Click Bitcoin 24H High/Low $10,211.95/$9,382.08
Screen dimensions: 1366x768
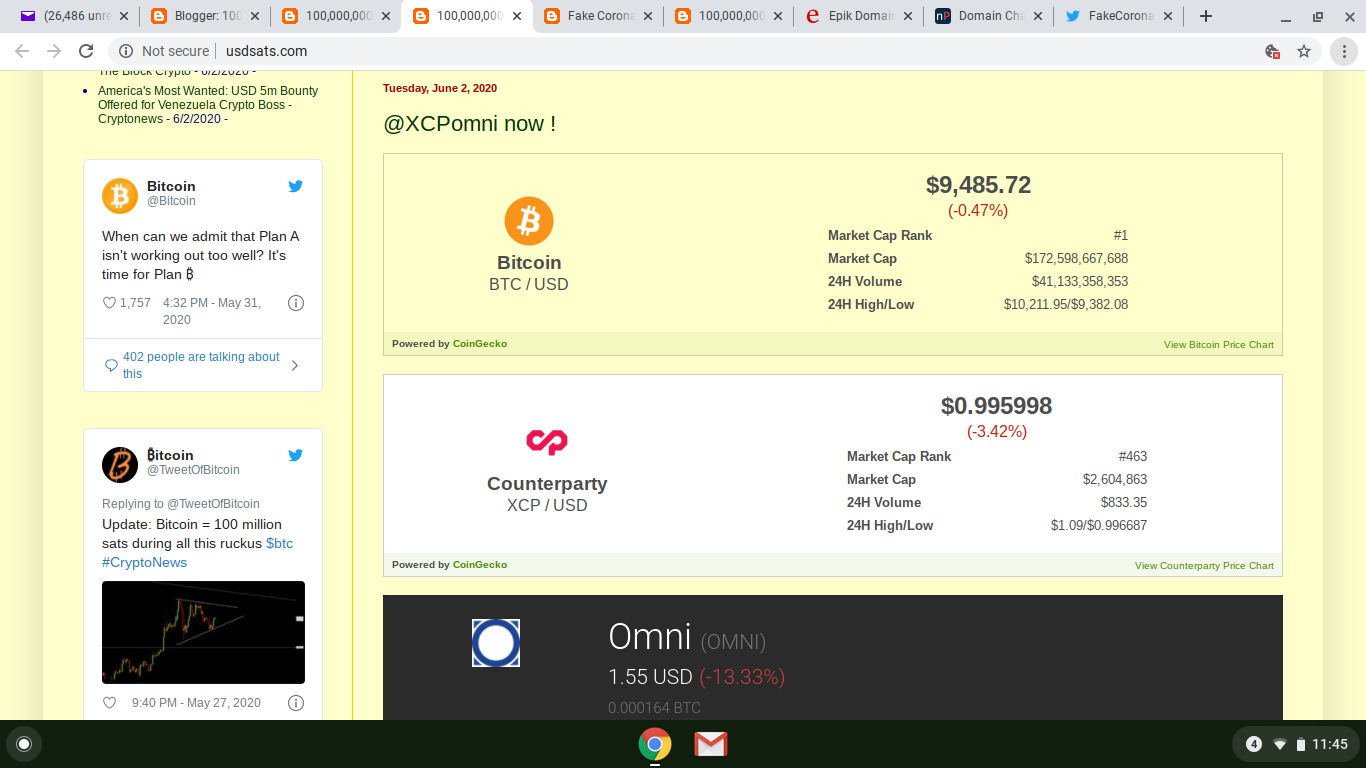(x=1066, y=304)
